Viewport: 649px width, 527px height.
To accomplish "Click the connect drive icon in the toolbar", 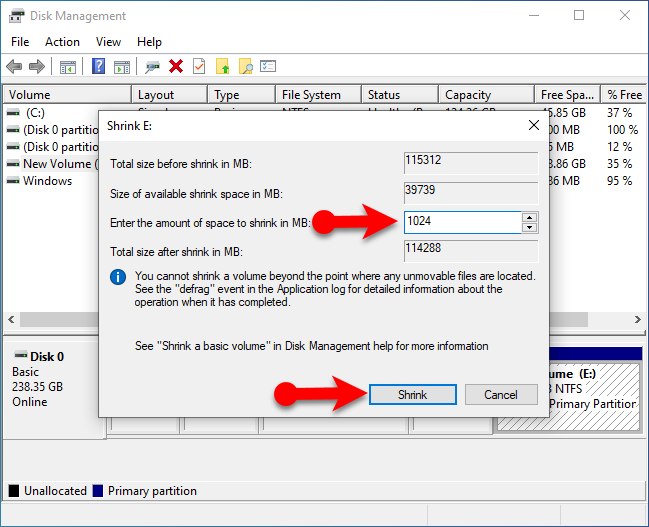I will point(152,67).
